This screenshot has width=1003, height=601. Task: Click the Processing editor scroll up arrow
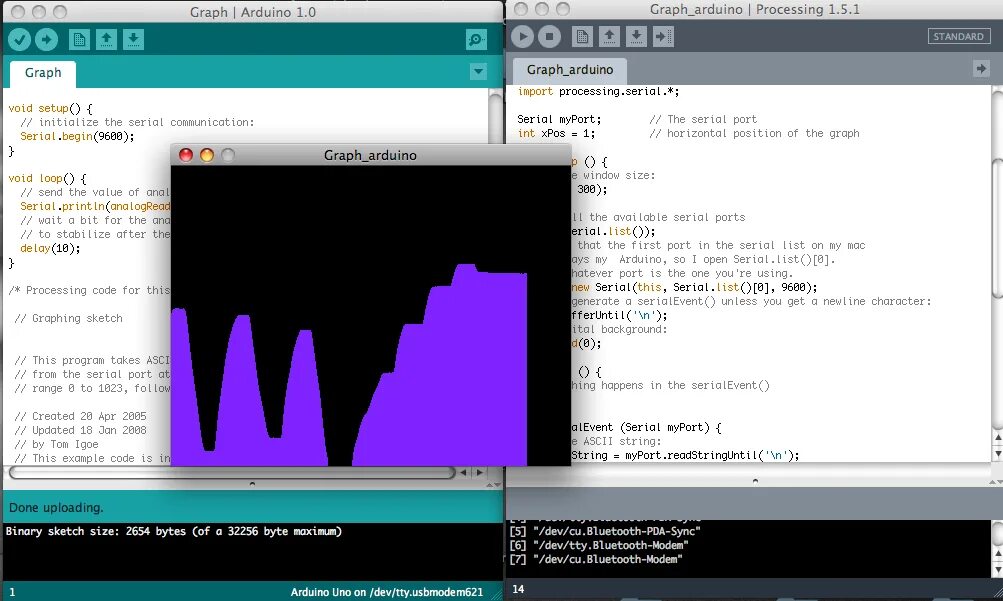[997, 437]
